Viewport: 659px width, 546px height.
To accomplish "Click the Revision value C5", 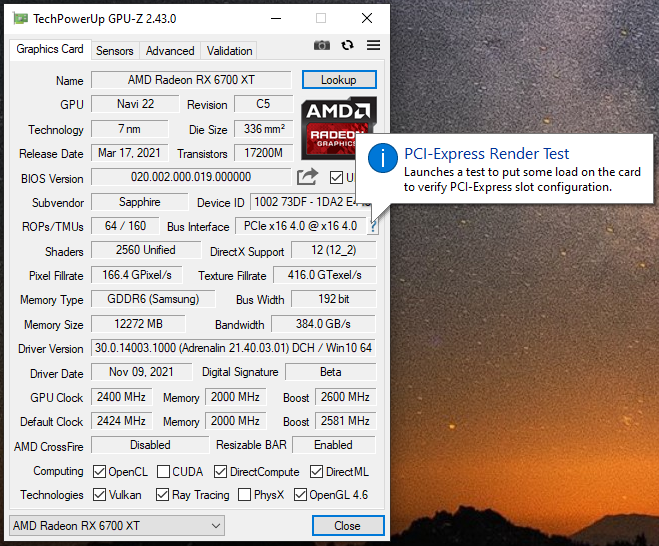I will pyautogui.click(x=264, y=104).
